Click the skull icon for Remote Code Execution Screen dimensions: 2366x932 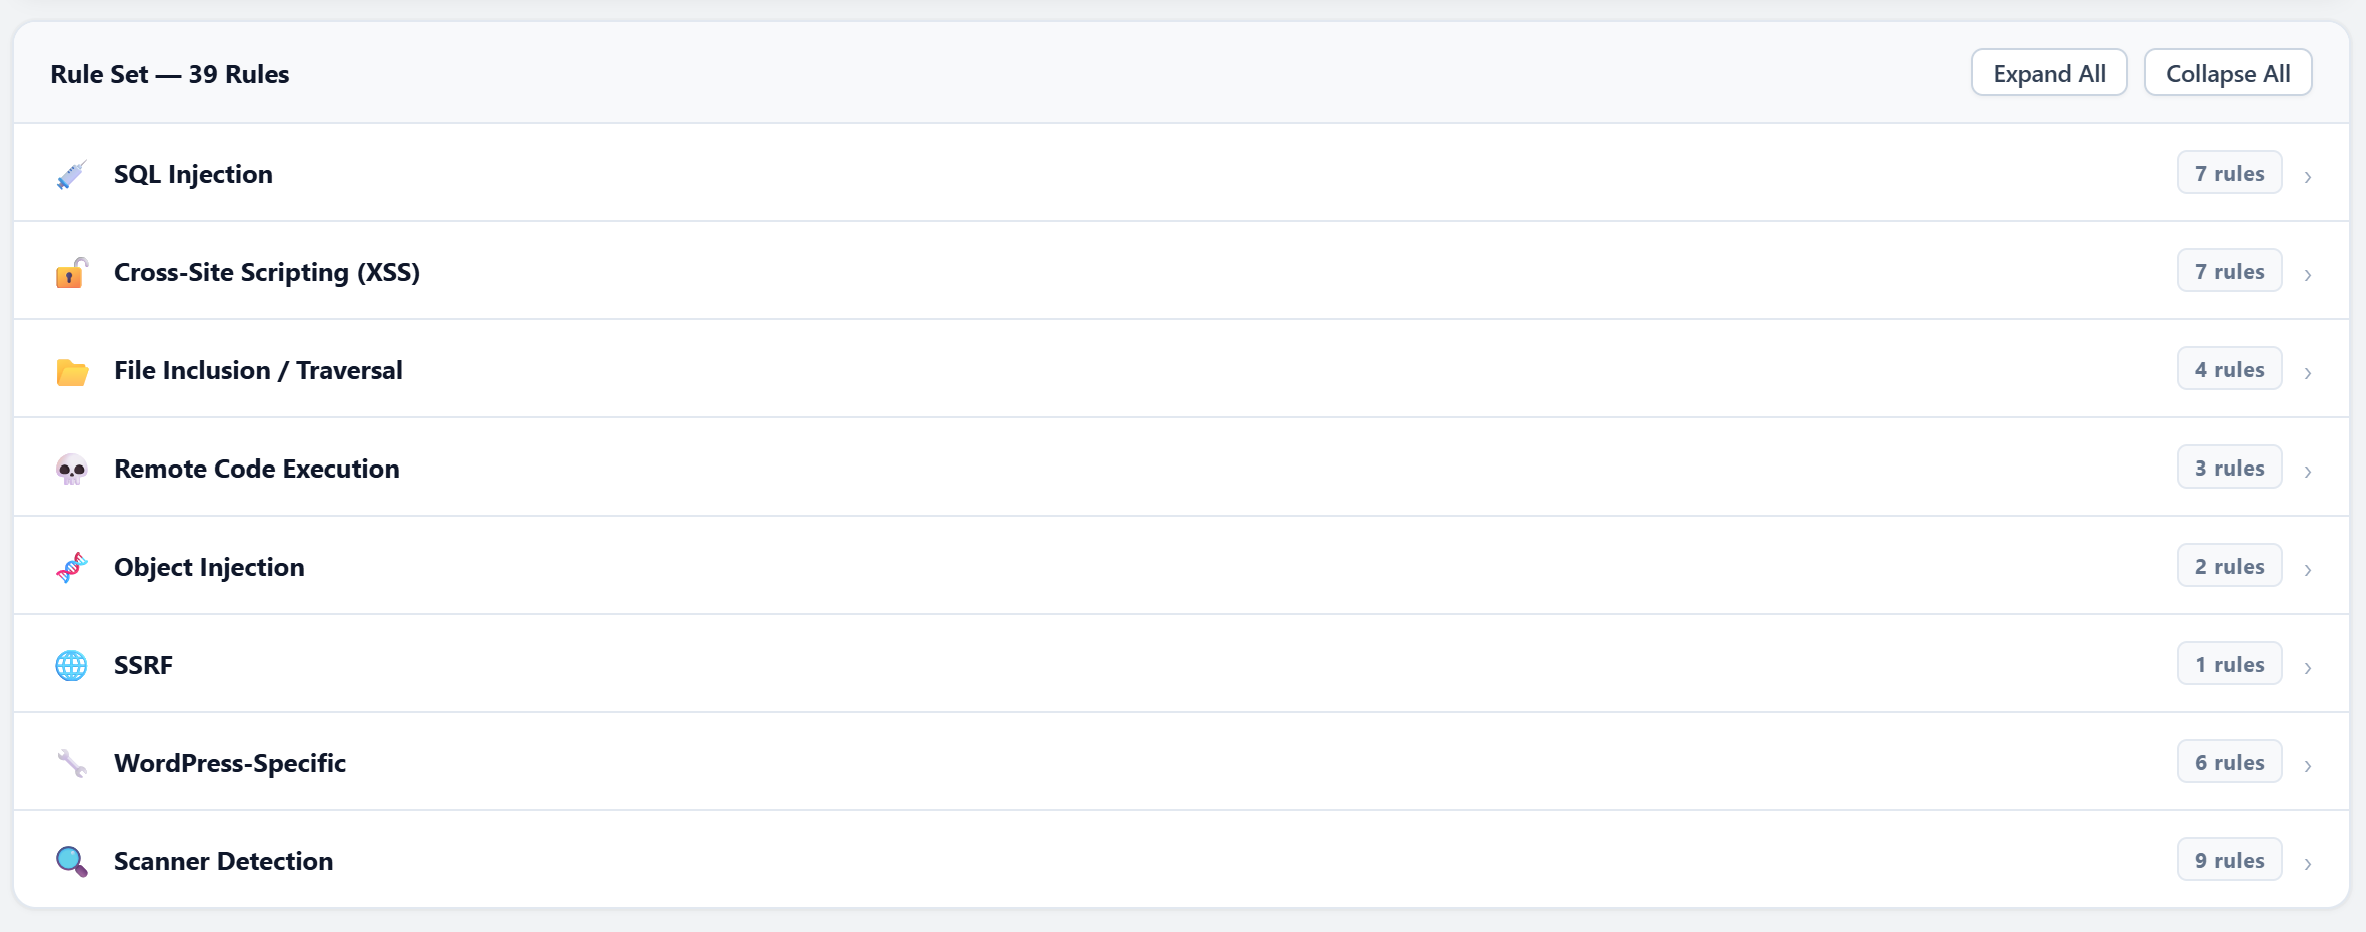tap(71, 467)
